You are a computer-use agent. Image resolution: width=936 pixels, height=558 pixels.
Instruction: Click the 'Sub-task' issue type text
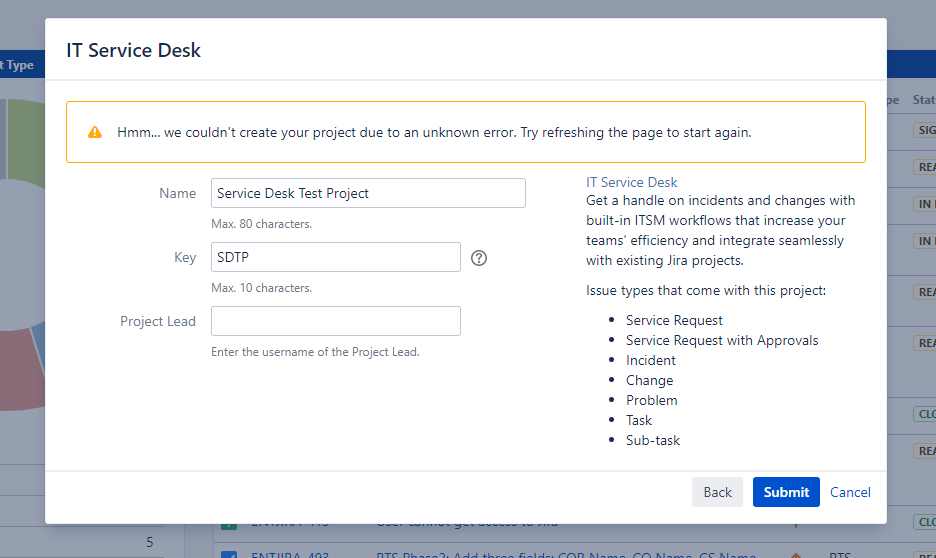tap(652, 440)
